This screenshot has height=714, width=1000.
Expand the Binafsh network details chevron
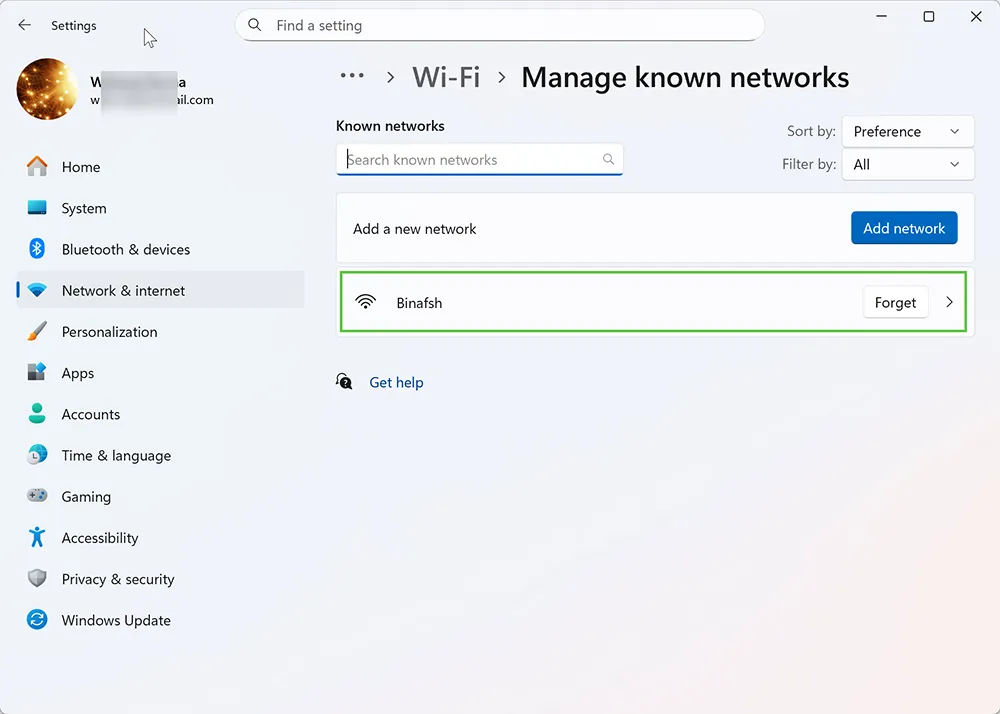pyautogui.click(x=948, y=302)
